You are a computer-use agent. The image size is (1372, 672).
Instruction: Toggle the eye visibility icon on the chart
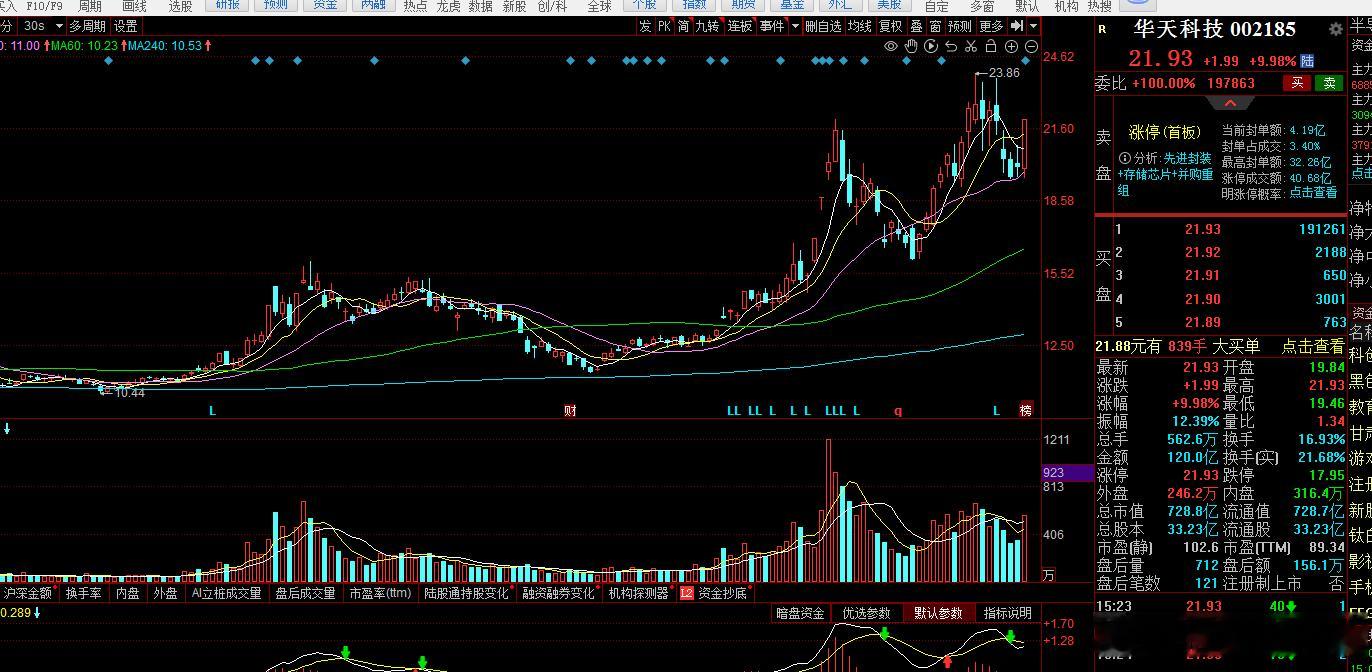pos(891,46)
